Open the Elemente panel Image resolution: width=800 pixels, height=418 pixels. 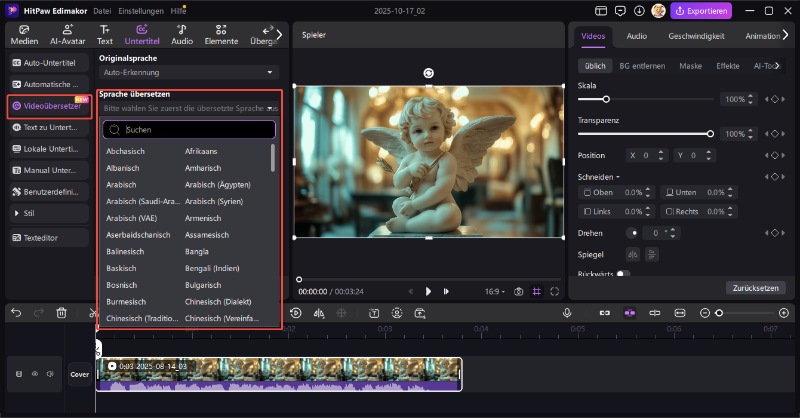coord(221,35)
